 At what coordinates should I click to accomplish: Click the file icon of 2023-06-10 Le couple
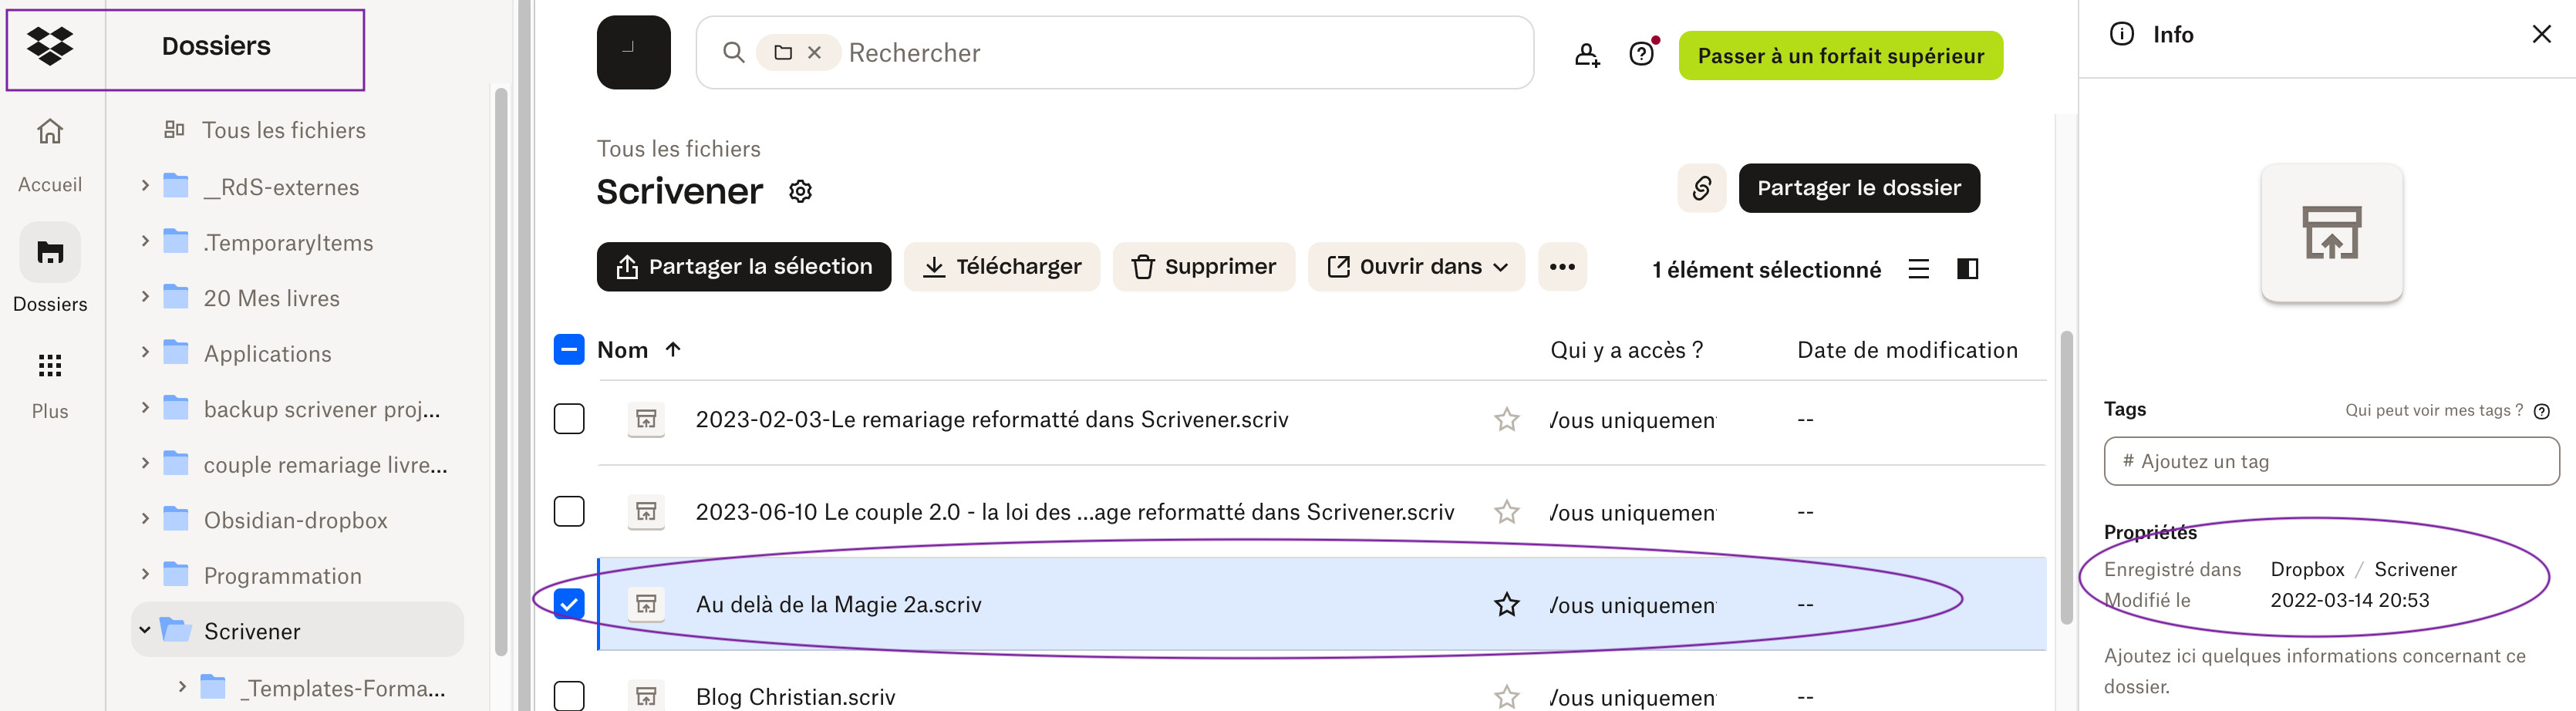click(x=646, y=512)
